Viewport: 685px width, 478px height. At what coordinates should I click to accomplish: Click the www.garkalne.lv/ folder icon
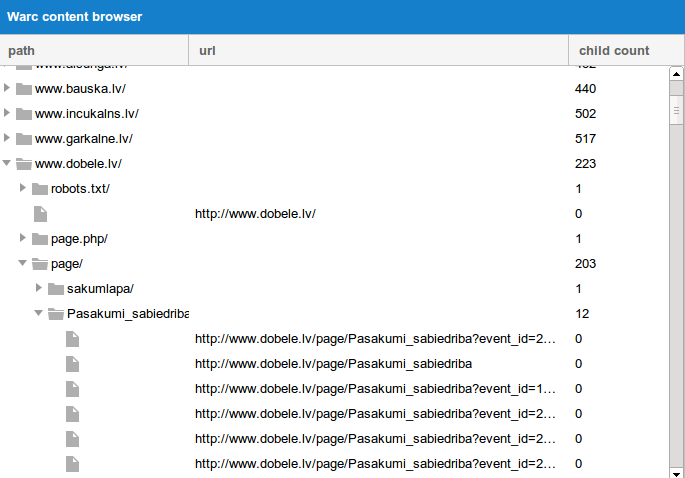point(24,139)
